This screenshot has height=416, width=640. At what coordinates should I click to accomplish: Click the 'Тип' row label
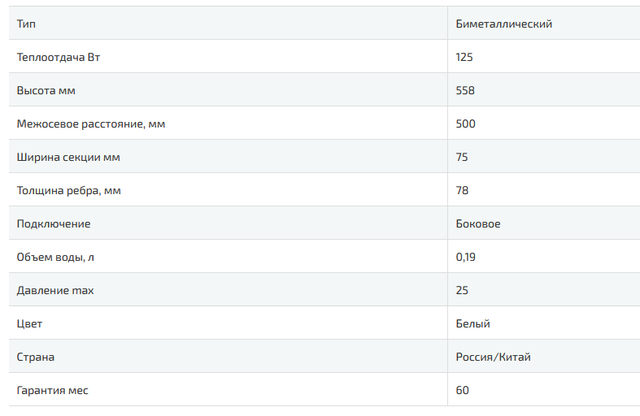[x=27, y=23]
